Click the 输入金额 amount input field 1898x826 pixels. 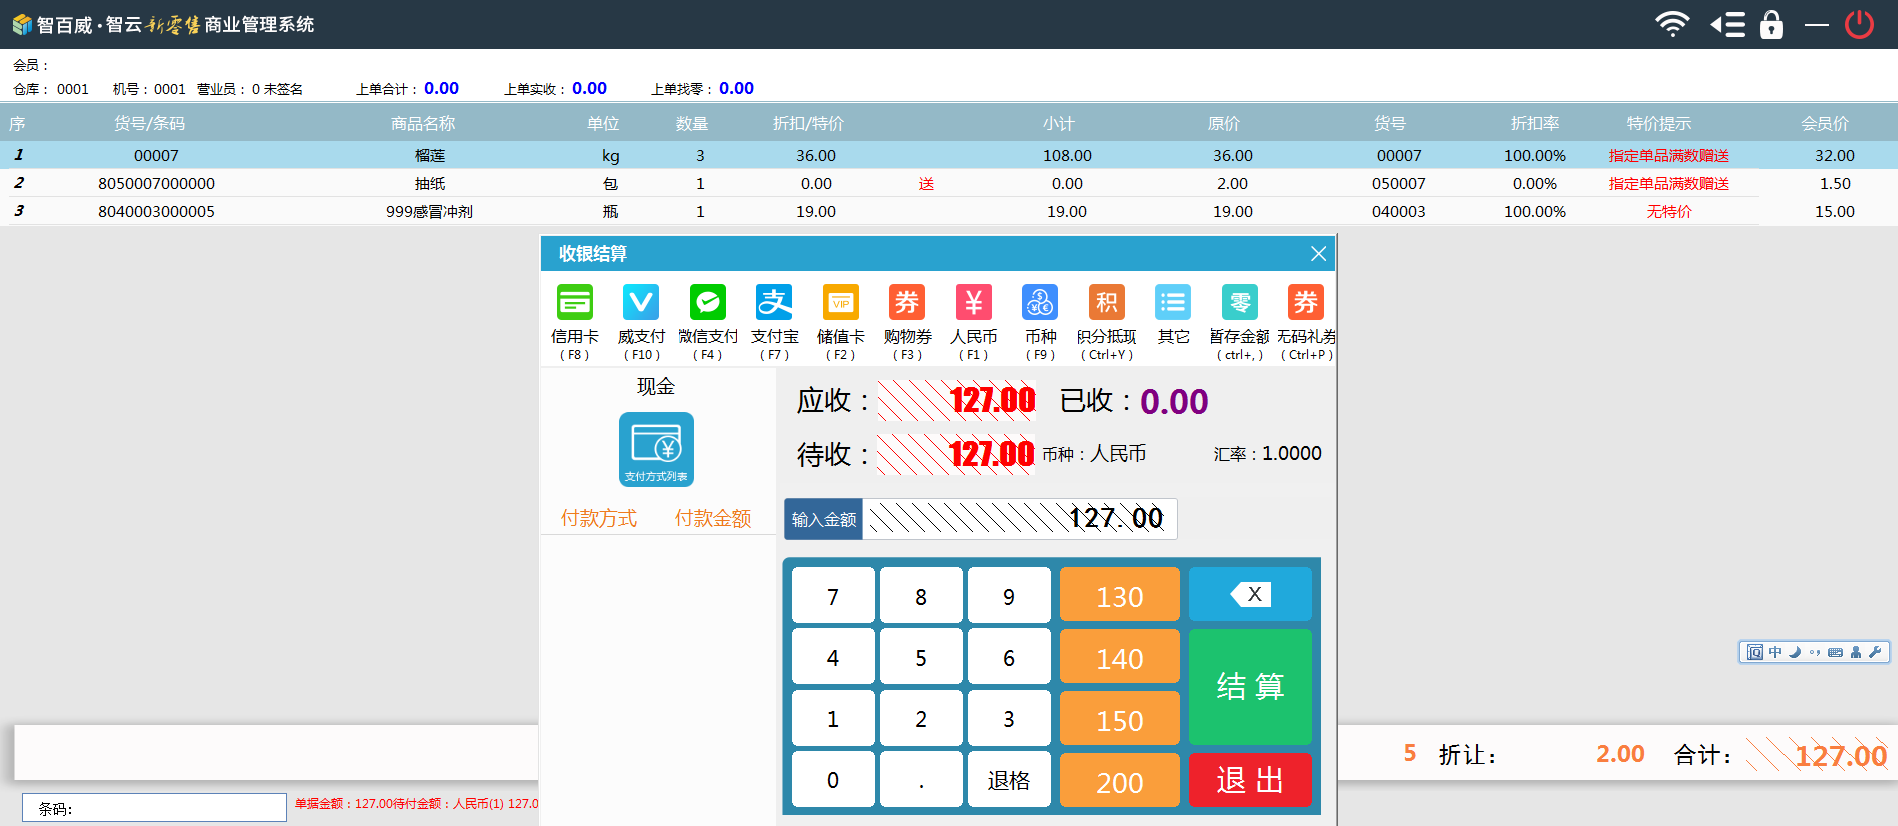tap(1018, 519)
